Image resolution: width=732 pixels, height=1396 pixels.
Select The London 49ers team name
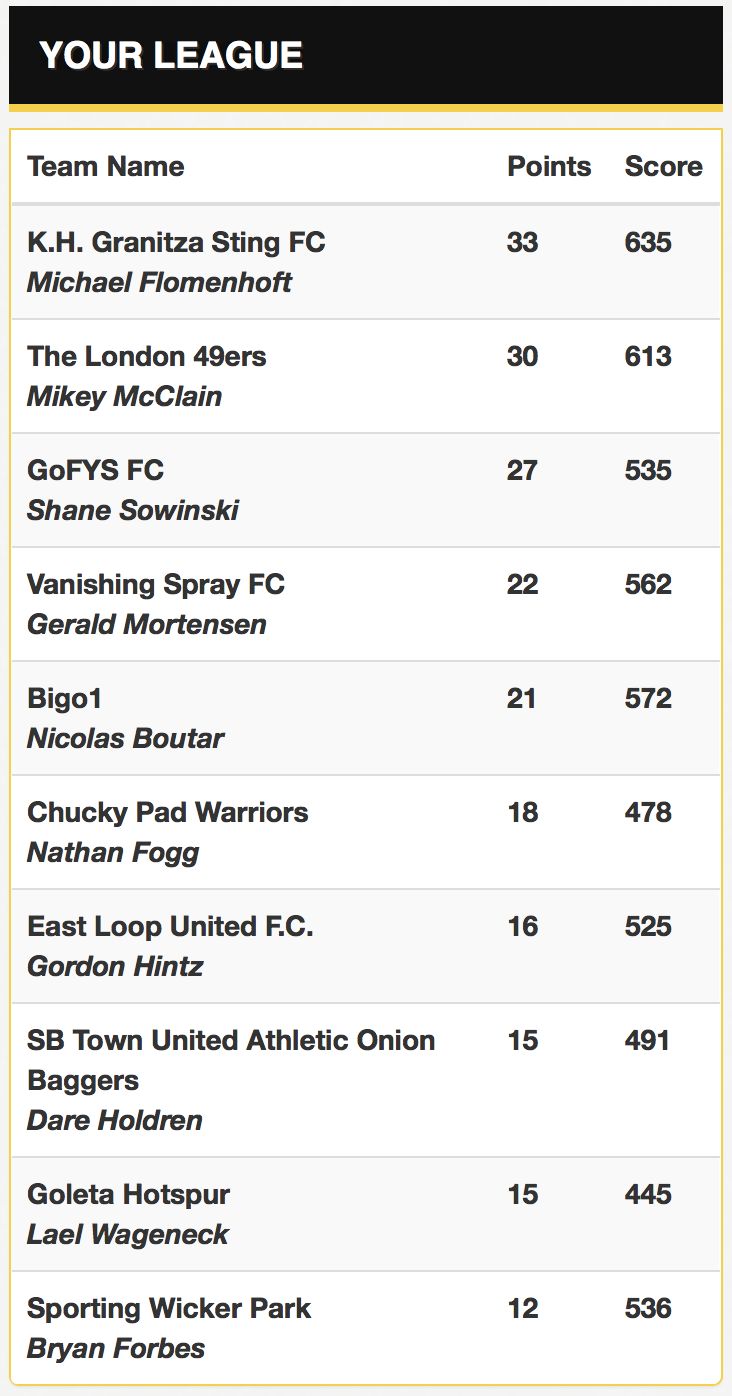[x=147, y=356]
